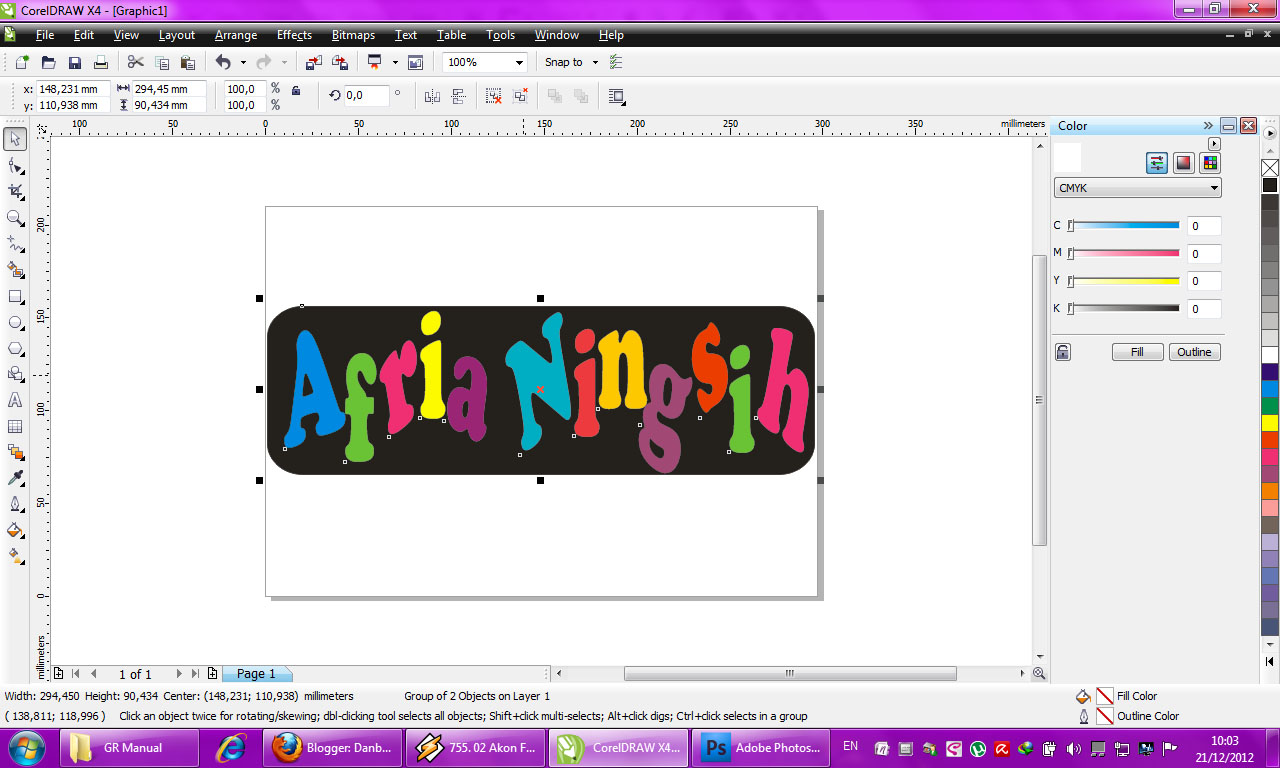1280x768 pixels.
Task: Pick the yellow swatch in palette
Action: pos(1270,423)
